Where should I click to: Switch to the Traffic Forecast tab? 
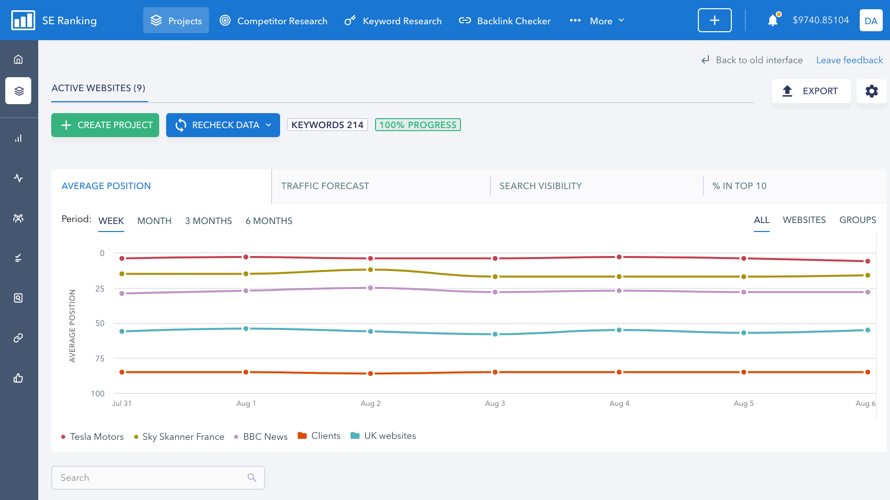[x=325, y=186]
